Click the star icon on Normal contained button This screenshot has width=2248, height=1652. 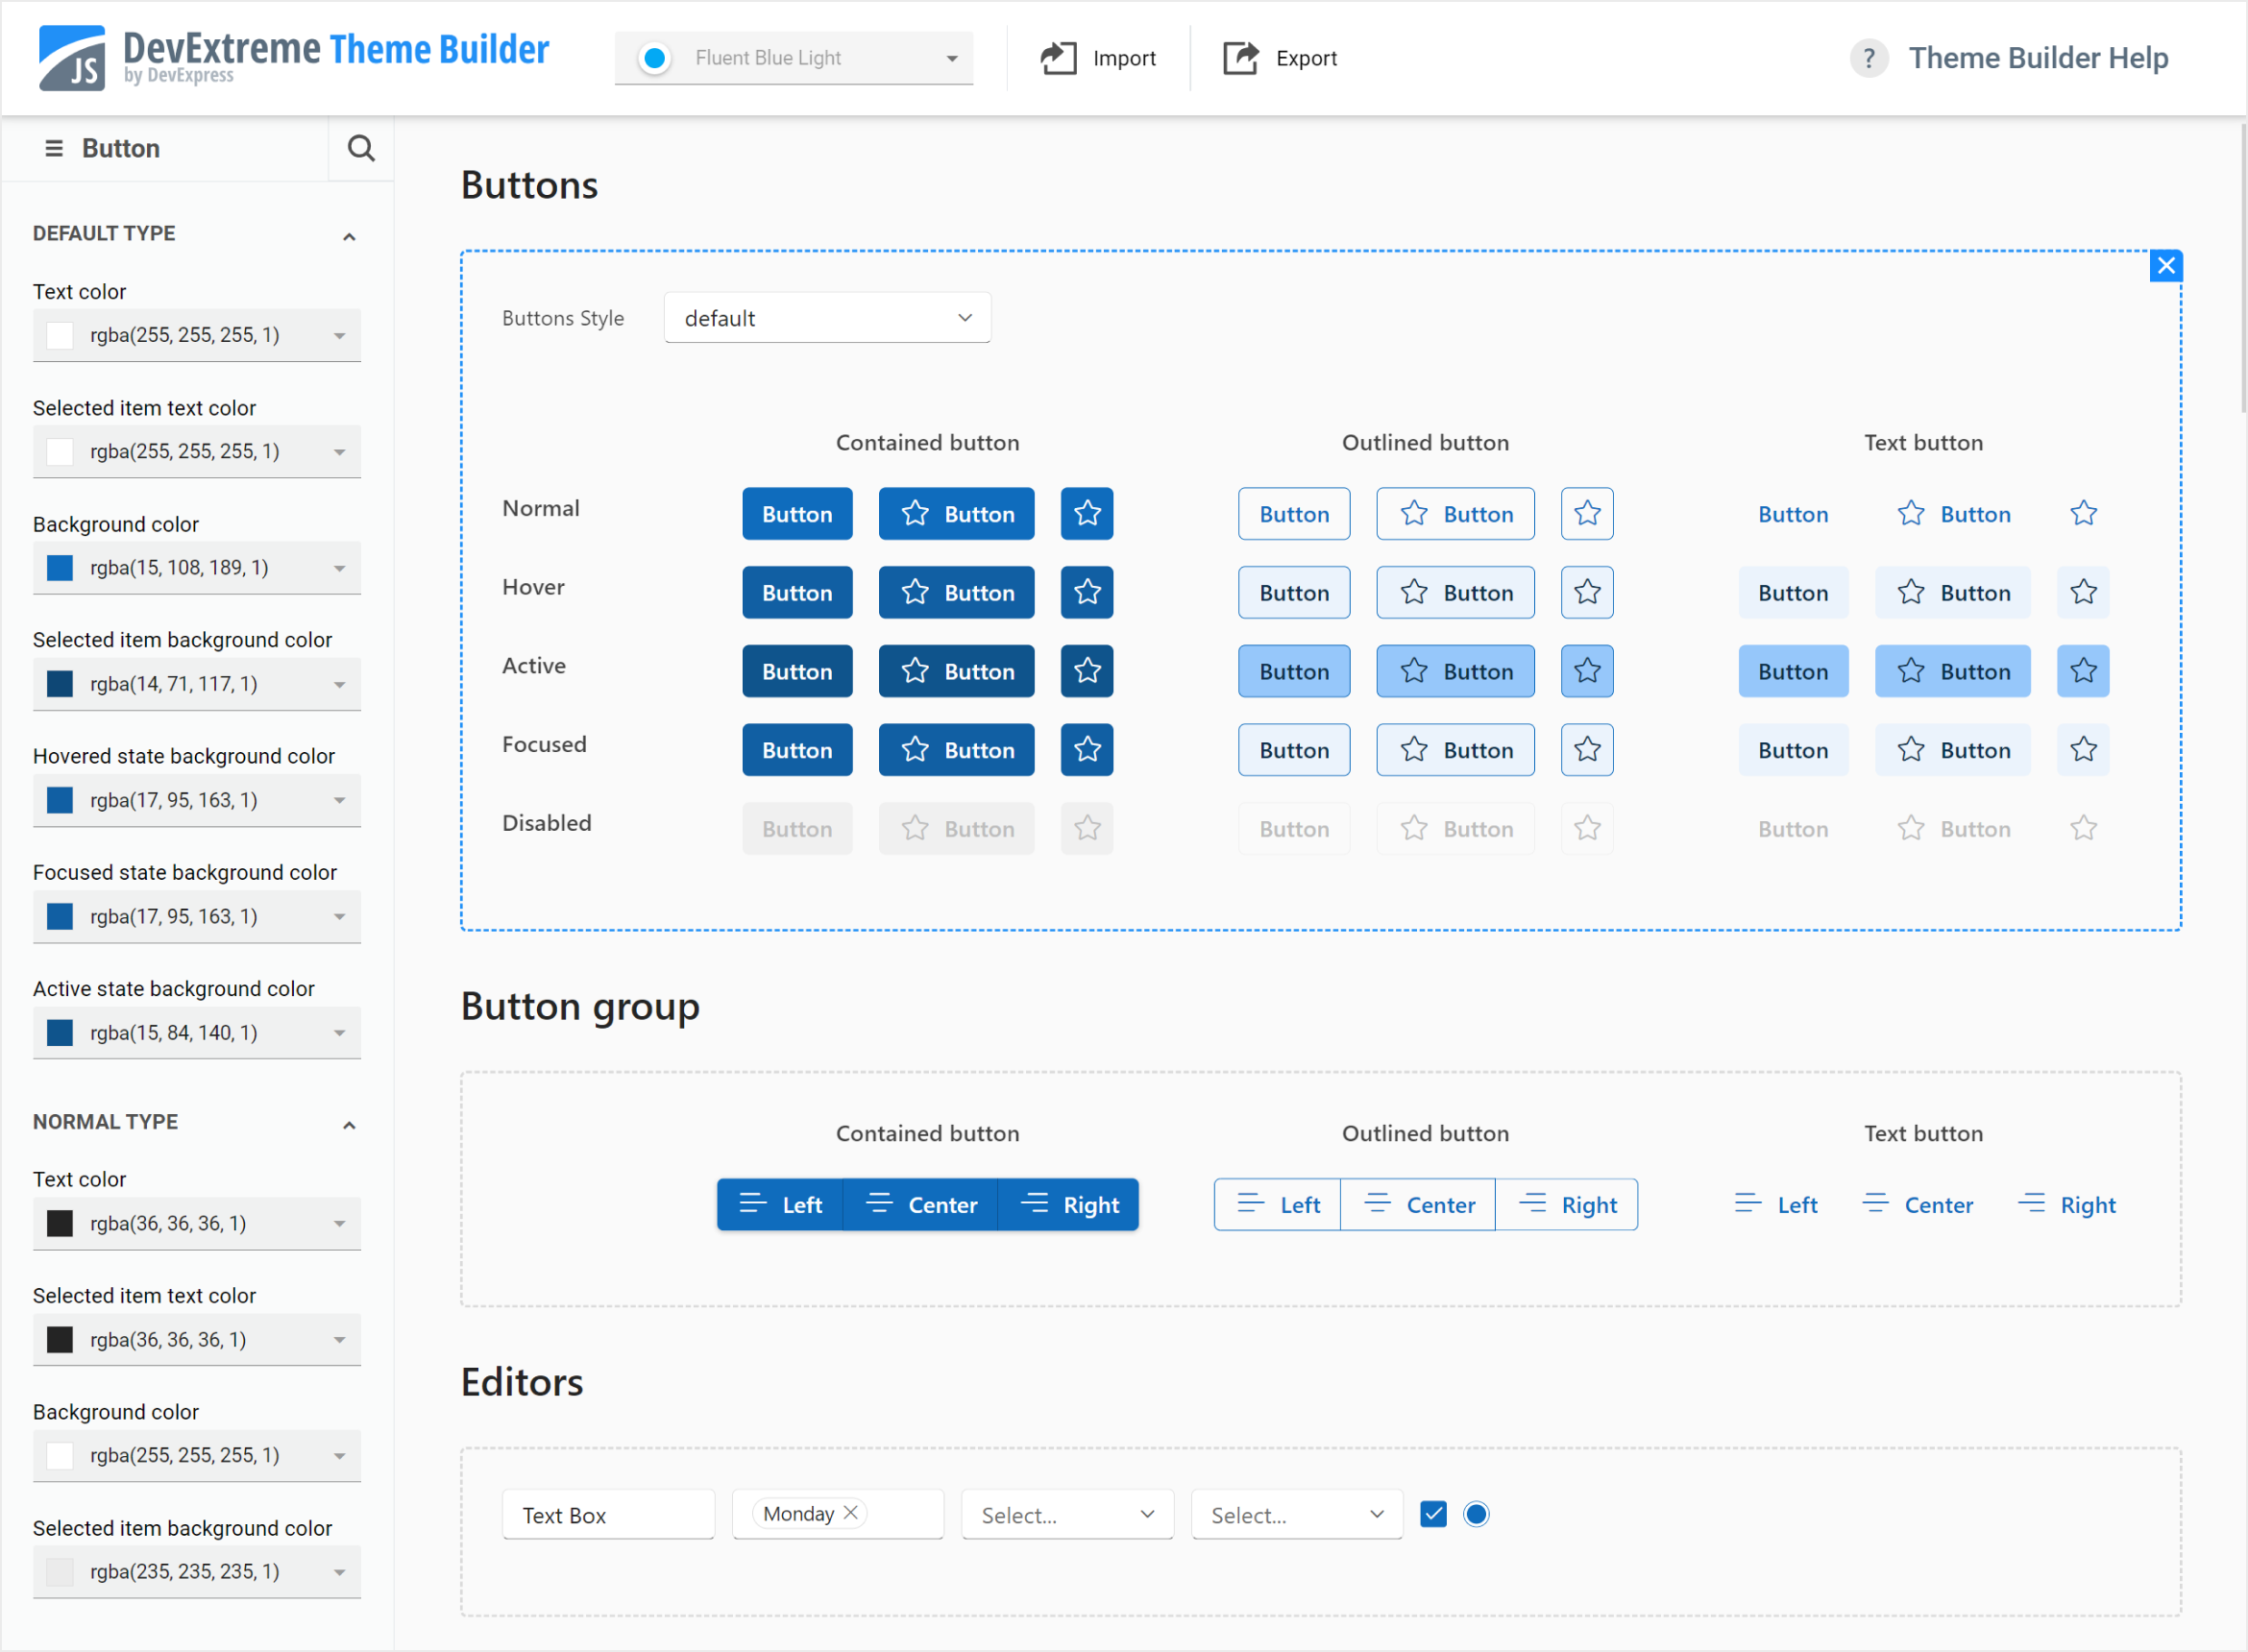pos(1086,513)
